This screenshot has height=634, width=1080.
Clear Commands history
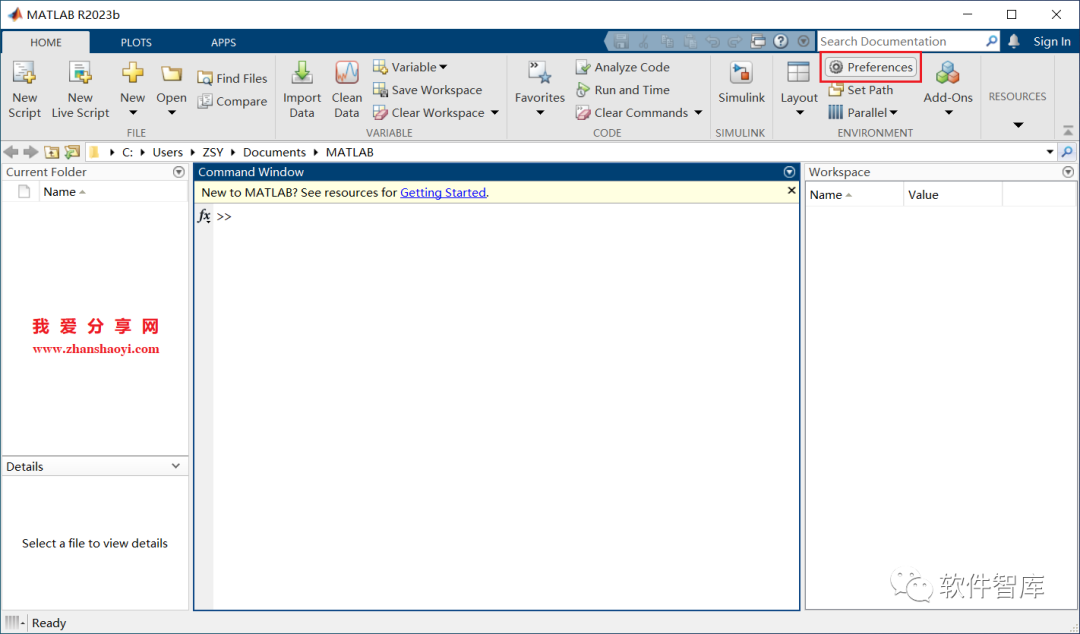point(632,112)
